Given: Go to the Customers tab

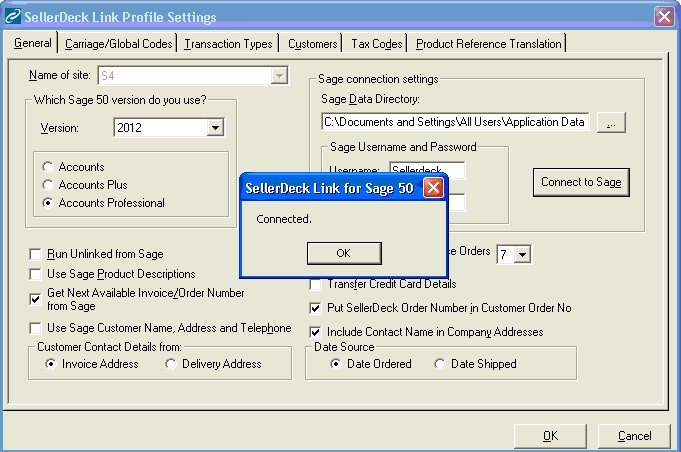Looking at the screenshot, I should point(312,44).
